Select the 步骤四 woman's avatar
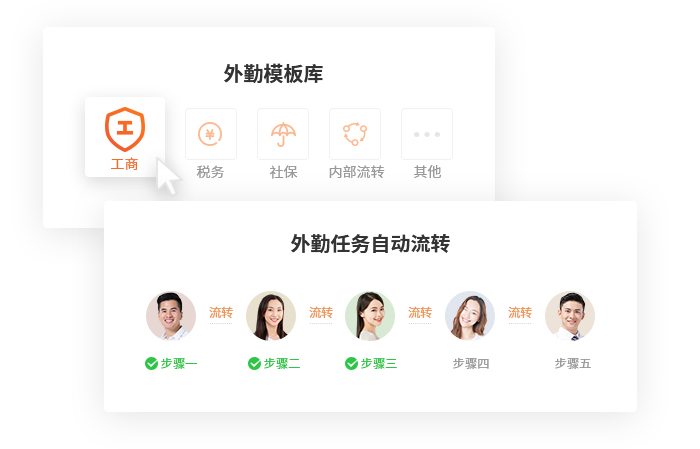The height and width of the screenshot is (449, 700). (x=470, y=316)
